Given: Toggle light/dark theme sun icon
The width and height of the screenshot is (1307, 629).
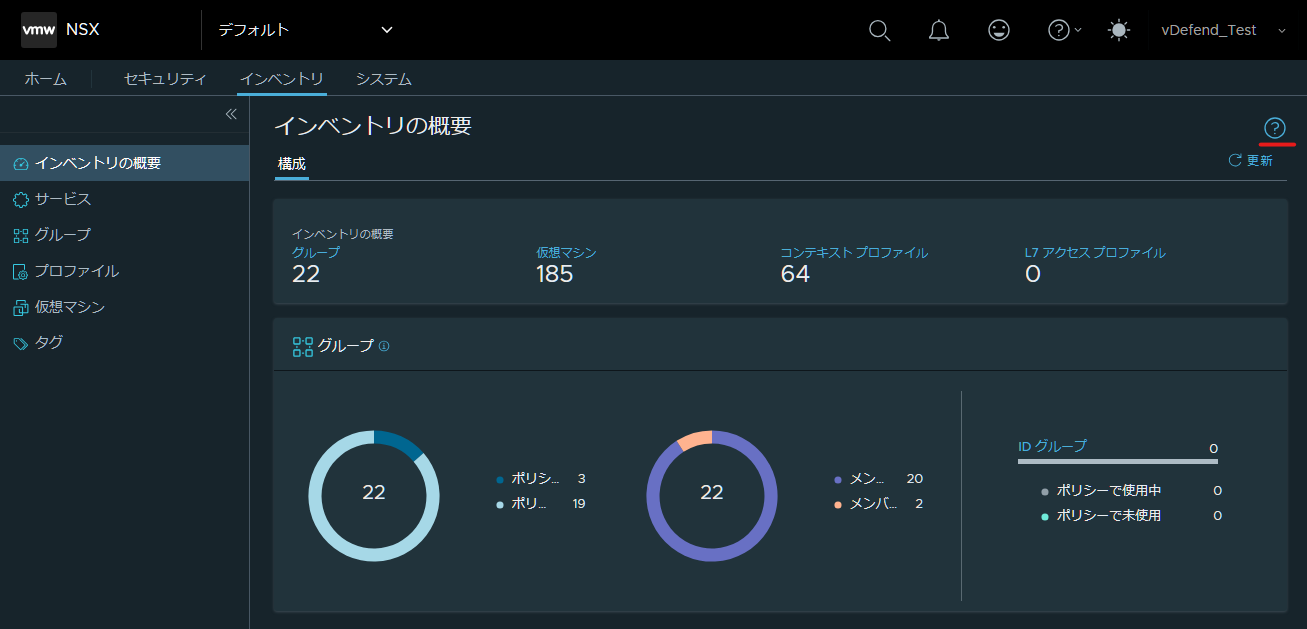Looking at the screenshot, I should click(x=1119, y=31).
